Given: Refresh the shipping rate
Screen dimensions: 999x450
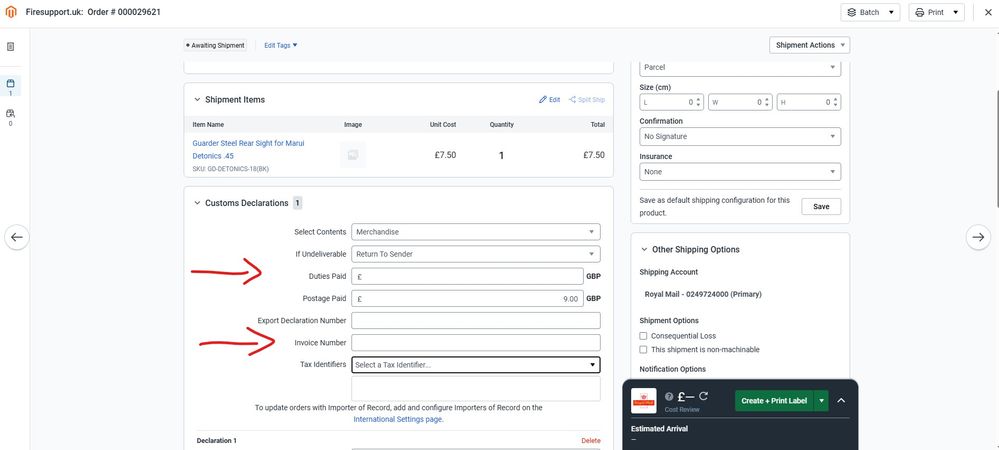Looking at the screenshot, I should (704, 396).
